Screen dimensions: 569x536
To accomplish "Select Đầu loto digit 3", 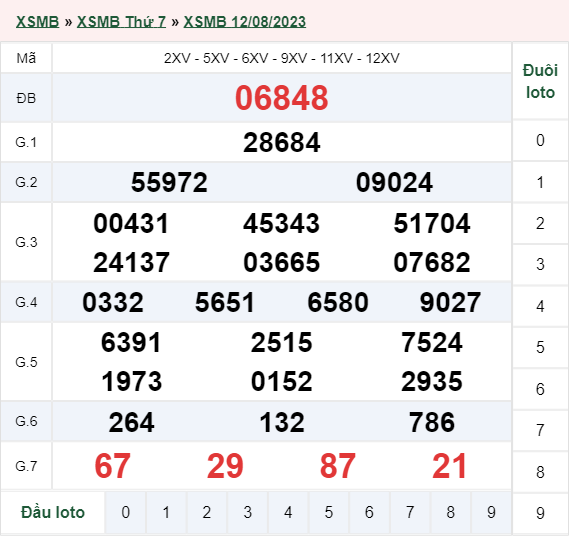I will pos(247,512).
